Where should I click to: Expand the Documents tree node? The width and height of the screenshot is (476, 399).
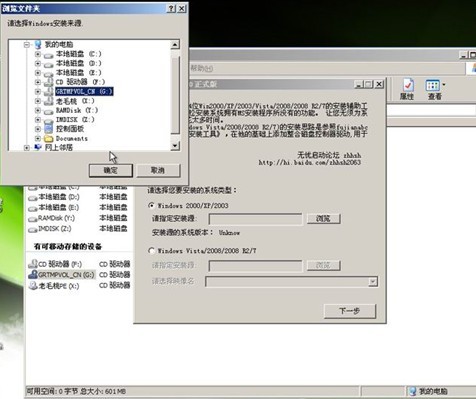pos(38,138)
